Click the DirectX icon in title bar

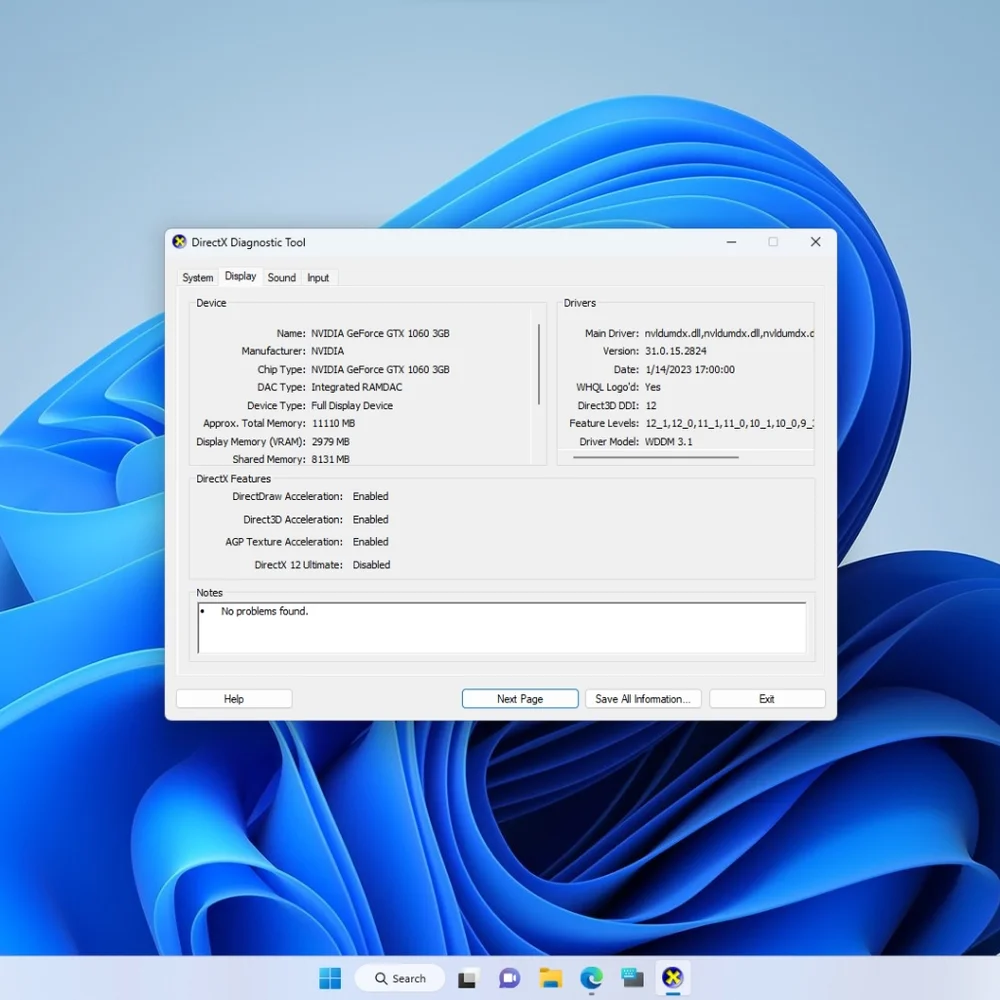(x=179, y=242)
